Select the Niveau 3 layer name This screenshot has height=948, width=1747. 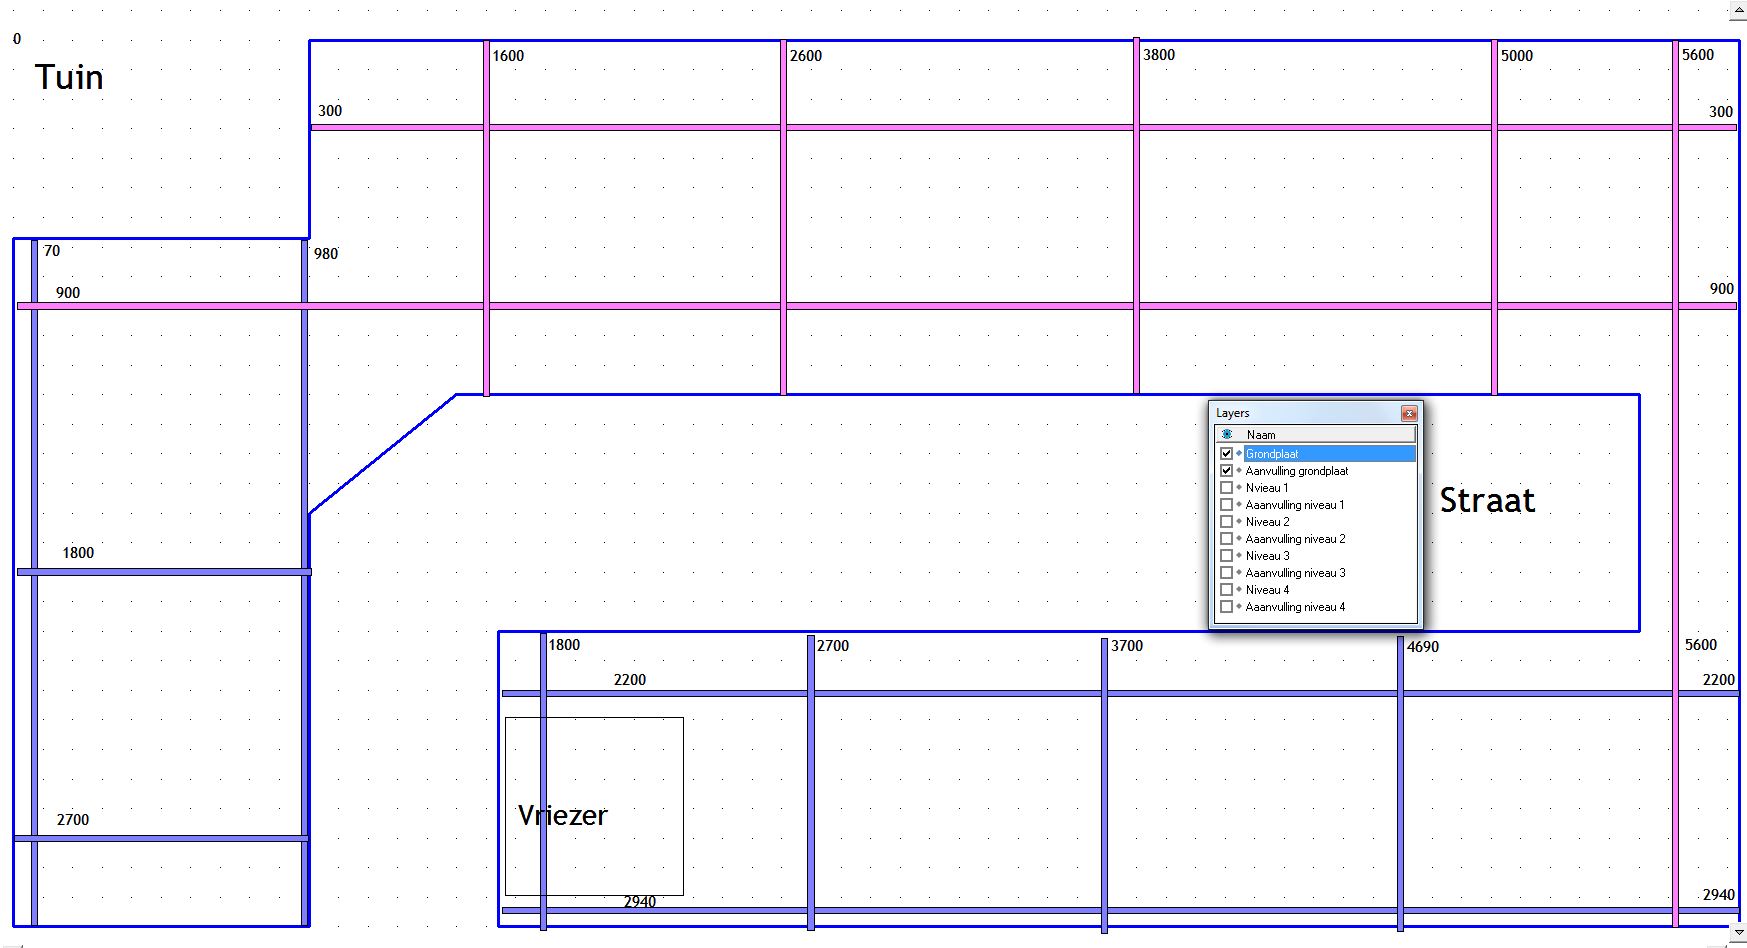tap(1267, 556)
